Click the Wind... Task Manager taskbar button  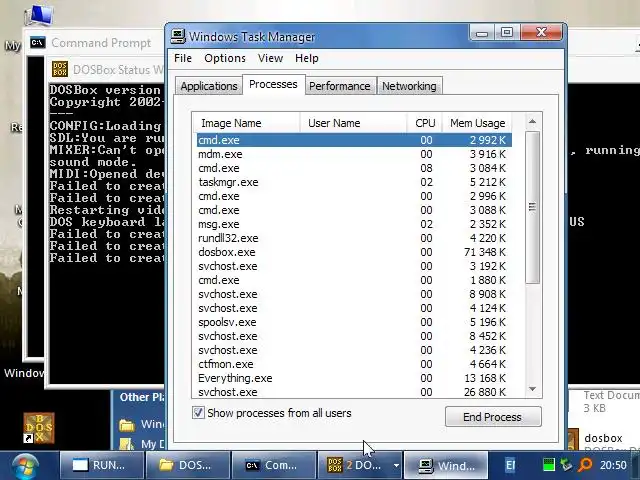446,465
